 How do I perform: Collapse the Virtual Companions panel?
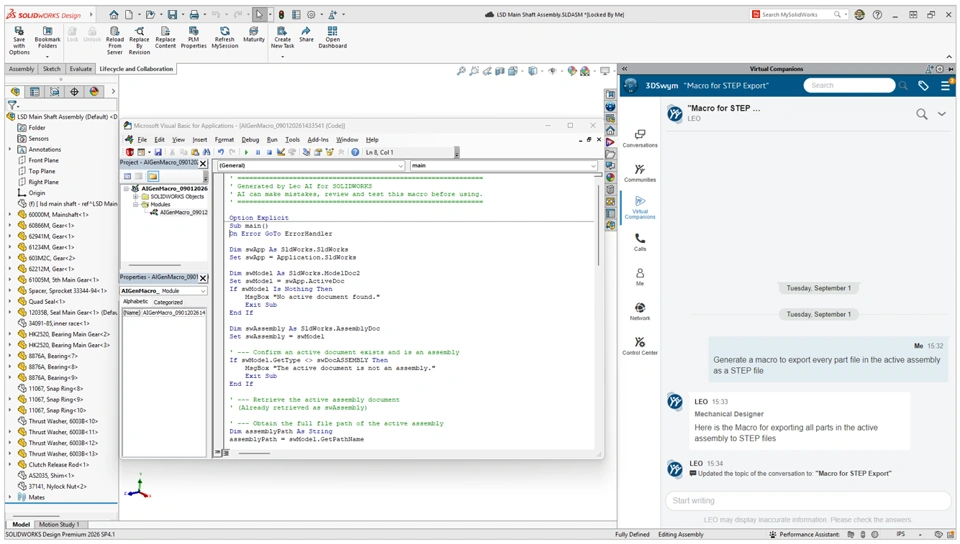(624, 69)
